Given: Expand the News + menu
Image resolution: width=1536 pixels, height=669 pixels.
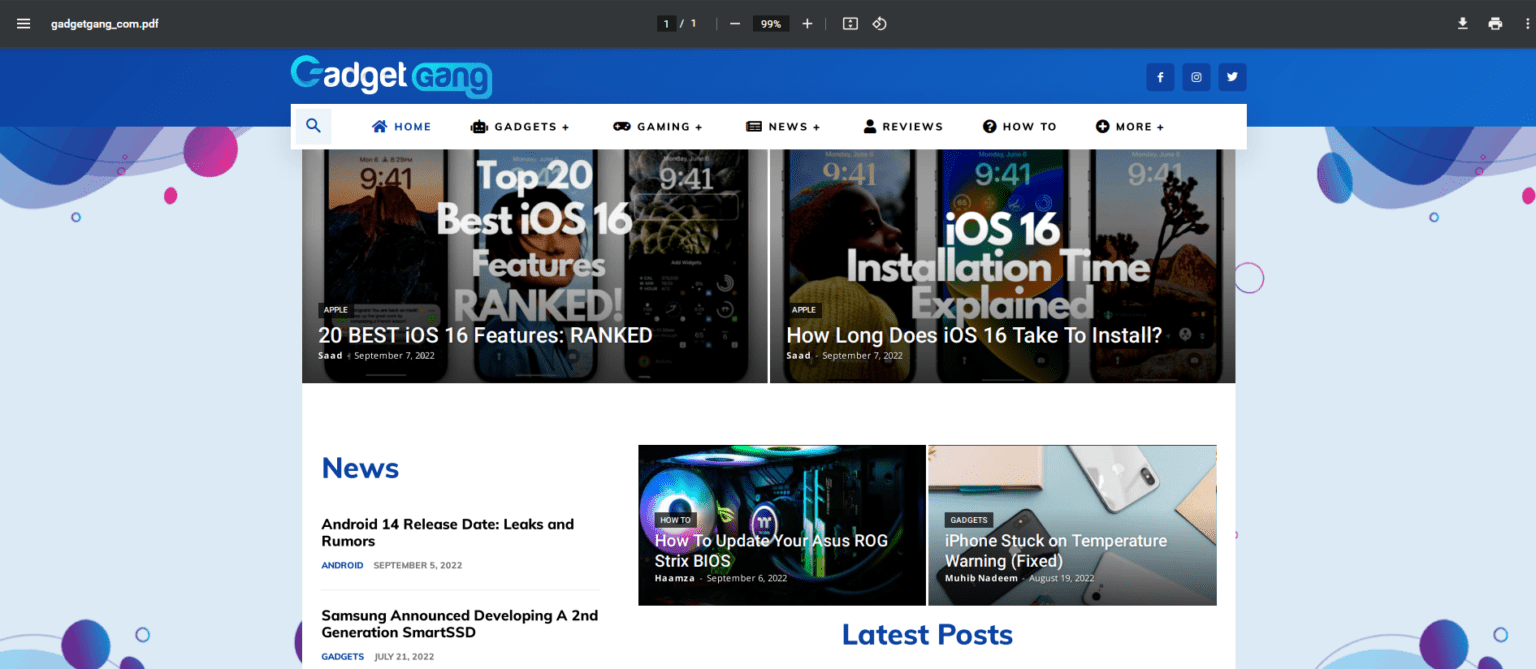Looking at the screenshot, I should click(783, 127).
